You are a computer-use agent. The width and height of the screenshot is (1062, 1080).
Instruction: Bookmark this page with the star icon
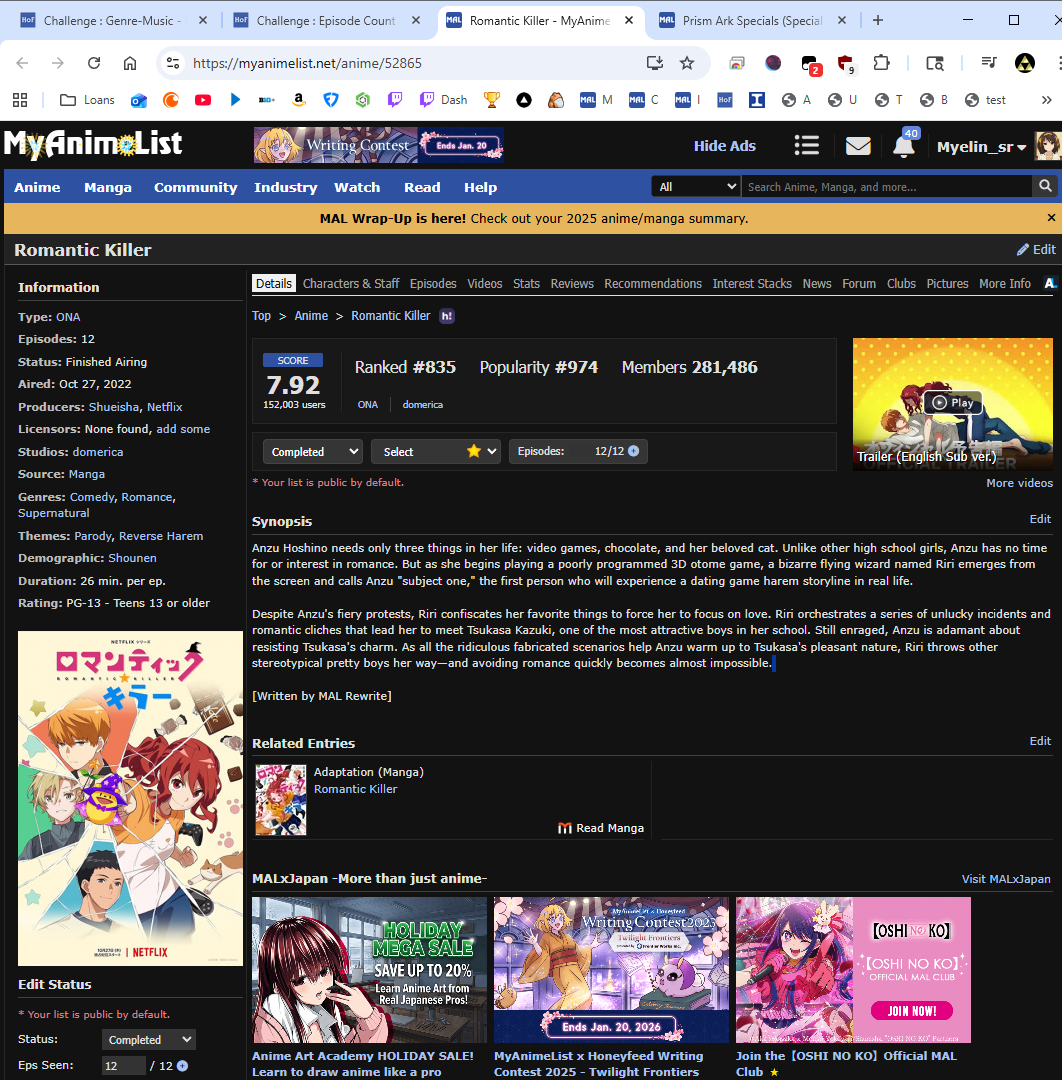click(687, 63)
